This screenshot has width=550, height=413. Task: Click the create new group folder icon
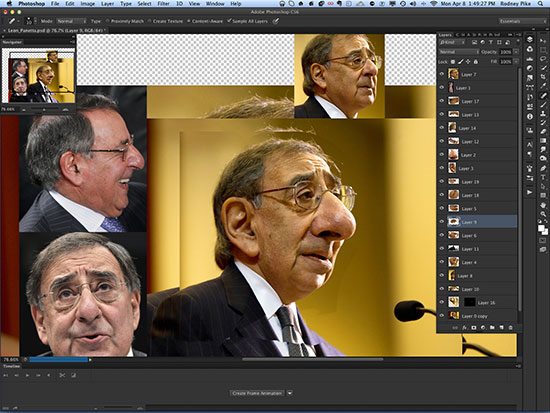492,327
